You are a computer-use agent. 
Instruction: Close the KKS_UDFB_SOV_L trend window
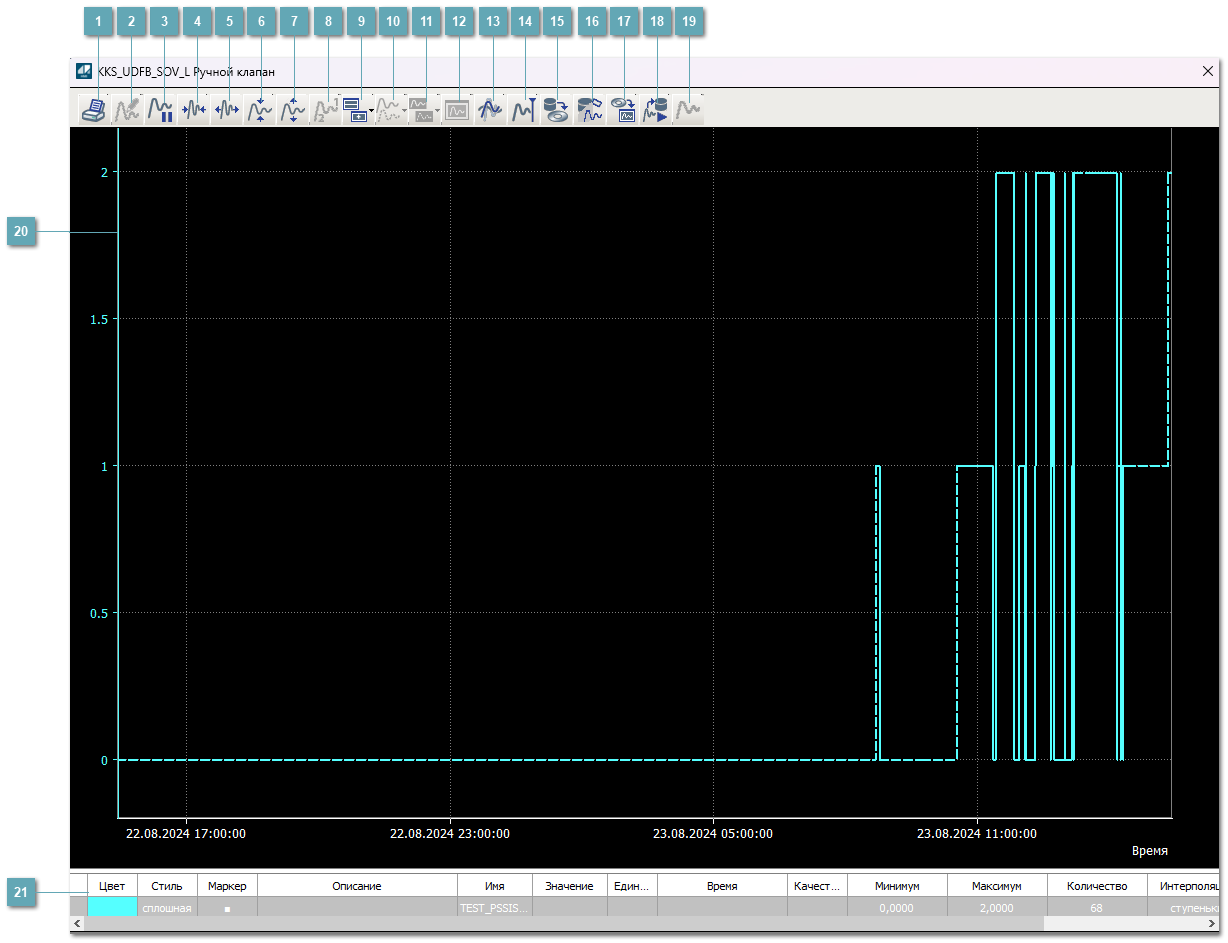[1207, 72]
